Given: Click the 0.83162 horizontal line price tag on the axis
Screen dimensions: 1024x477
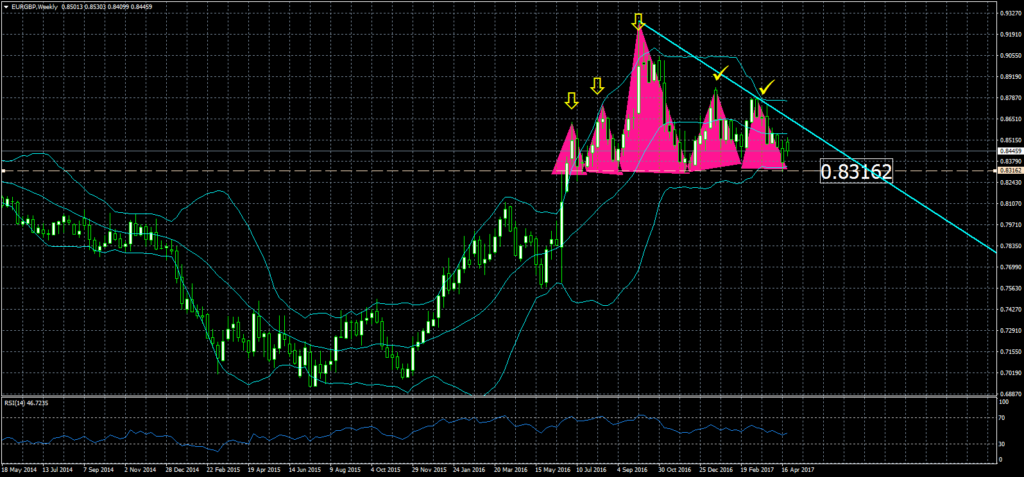Looking at the screenshot, I should coord(1008,171).
